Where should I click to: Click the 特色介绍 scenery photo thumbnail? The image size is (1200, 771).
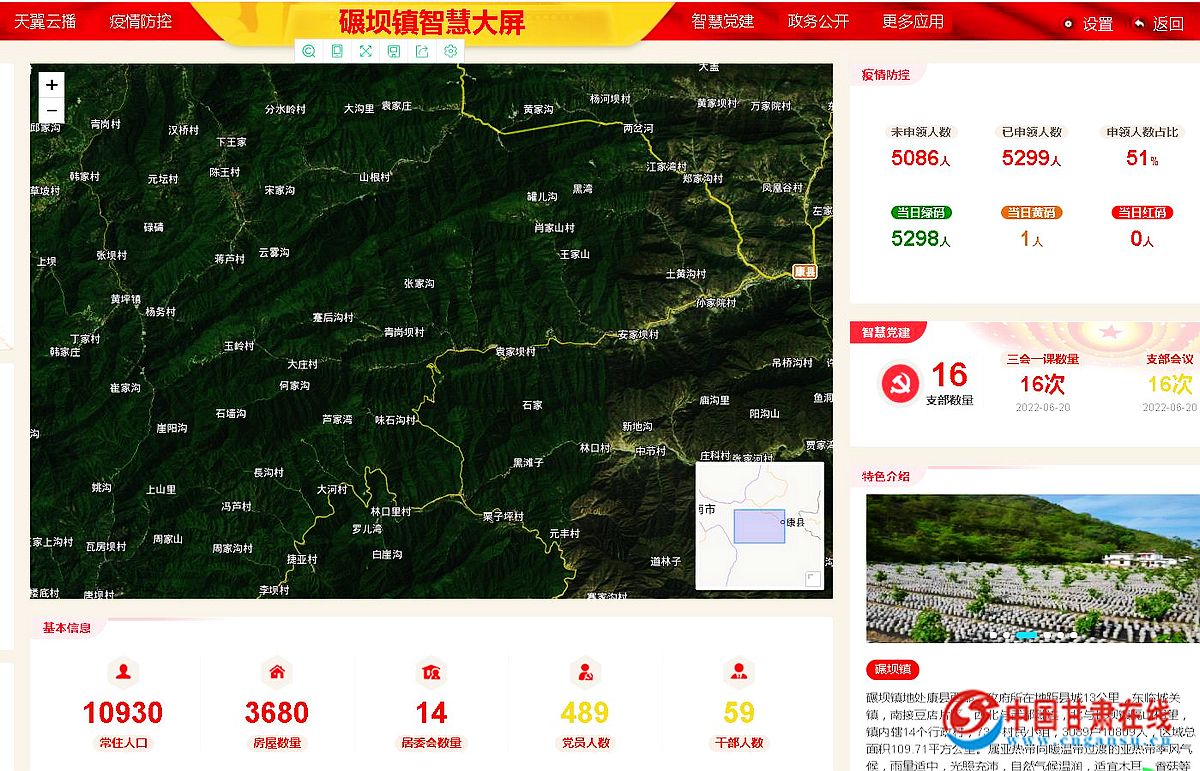(x=1032, y=567)
